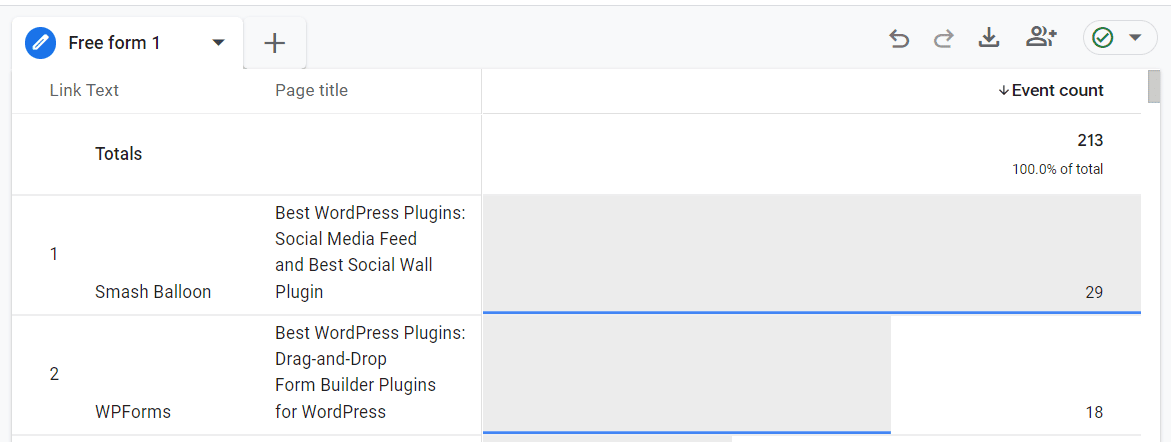Download the exploration data
Viewport: 1171px width, 442px height.
click(989, 38)
